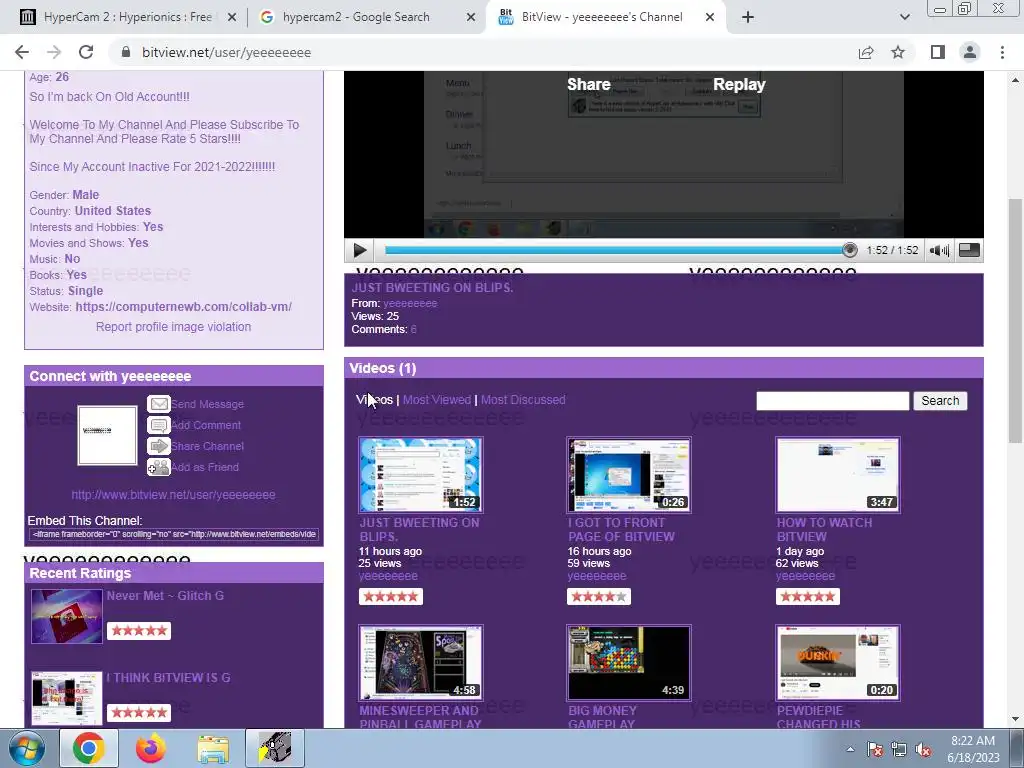Viewport: 1024px width, 768px height.
Task: Open the Share Channel link
Action: pos(208,446)
